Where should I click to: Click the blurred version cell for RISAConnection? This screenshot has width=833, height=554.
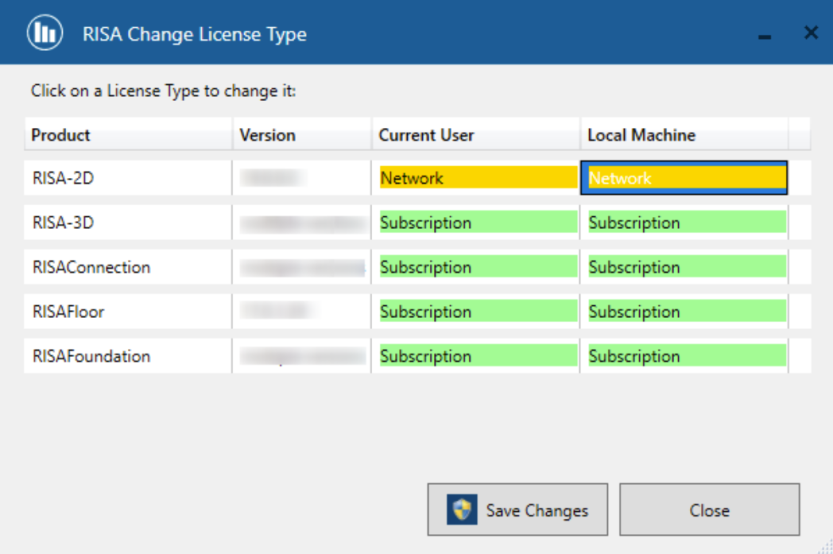pos(302,267)
